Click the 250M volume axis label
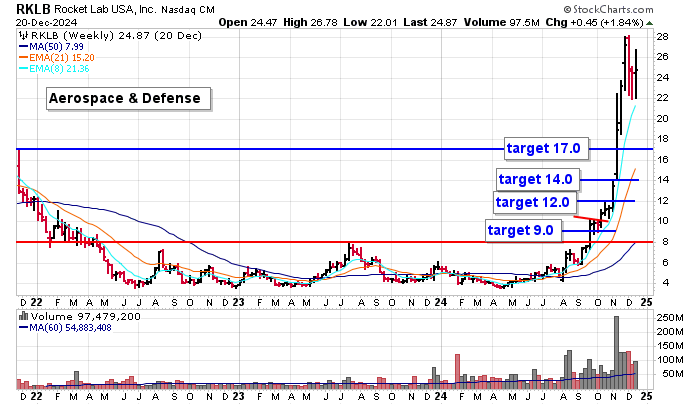The height and width of the screenshot is (405, 700). (x=670, y=317)
